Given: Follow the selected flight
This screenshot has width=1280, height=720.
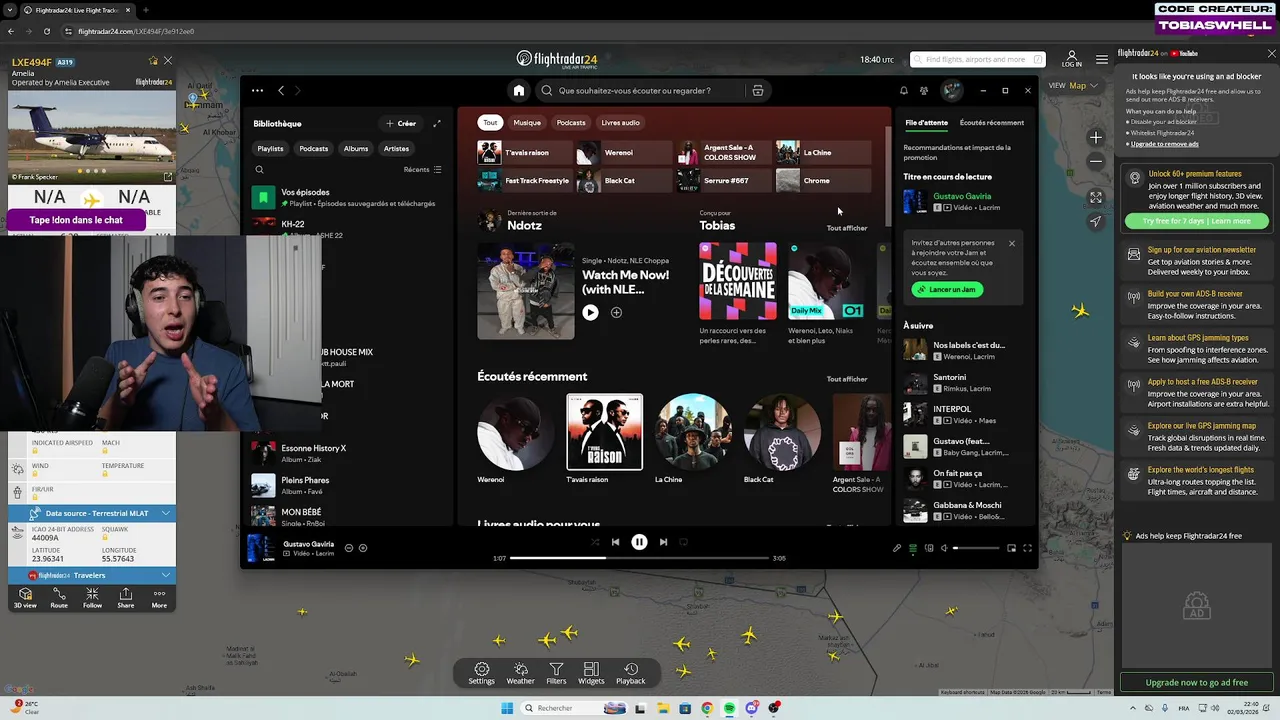Looking at the screenshot, I should [x=92, y=598].
